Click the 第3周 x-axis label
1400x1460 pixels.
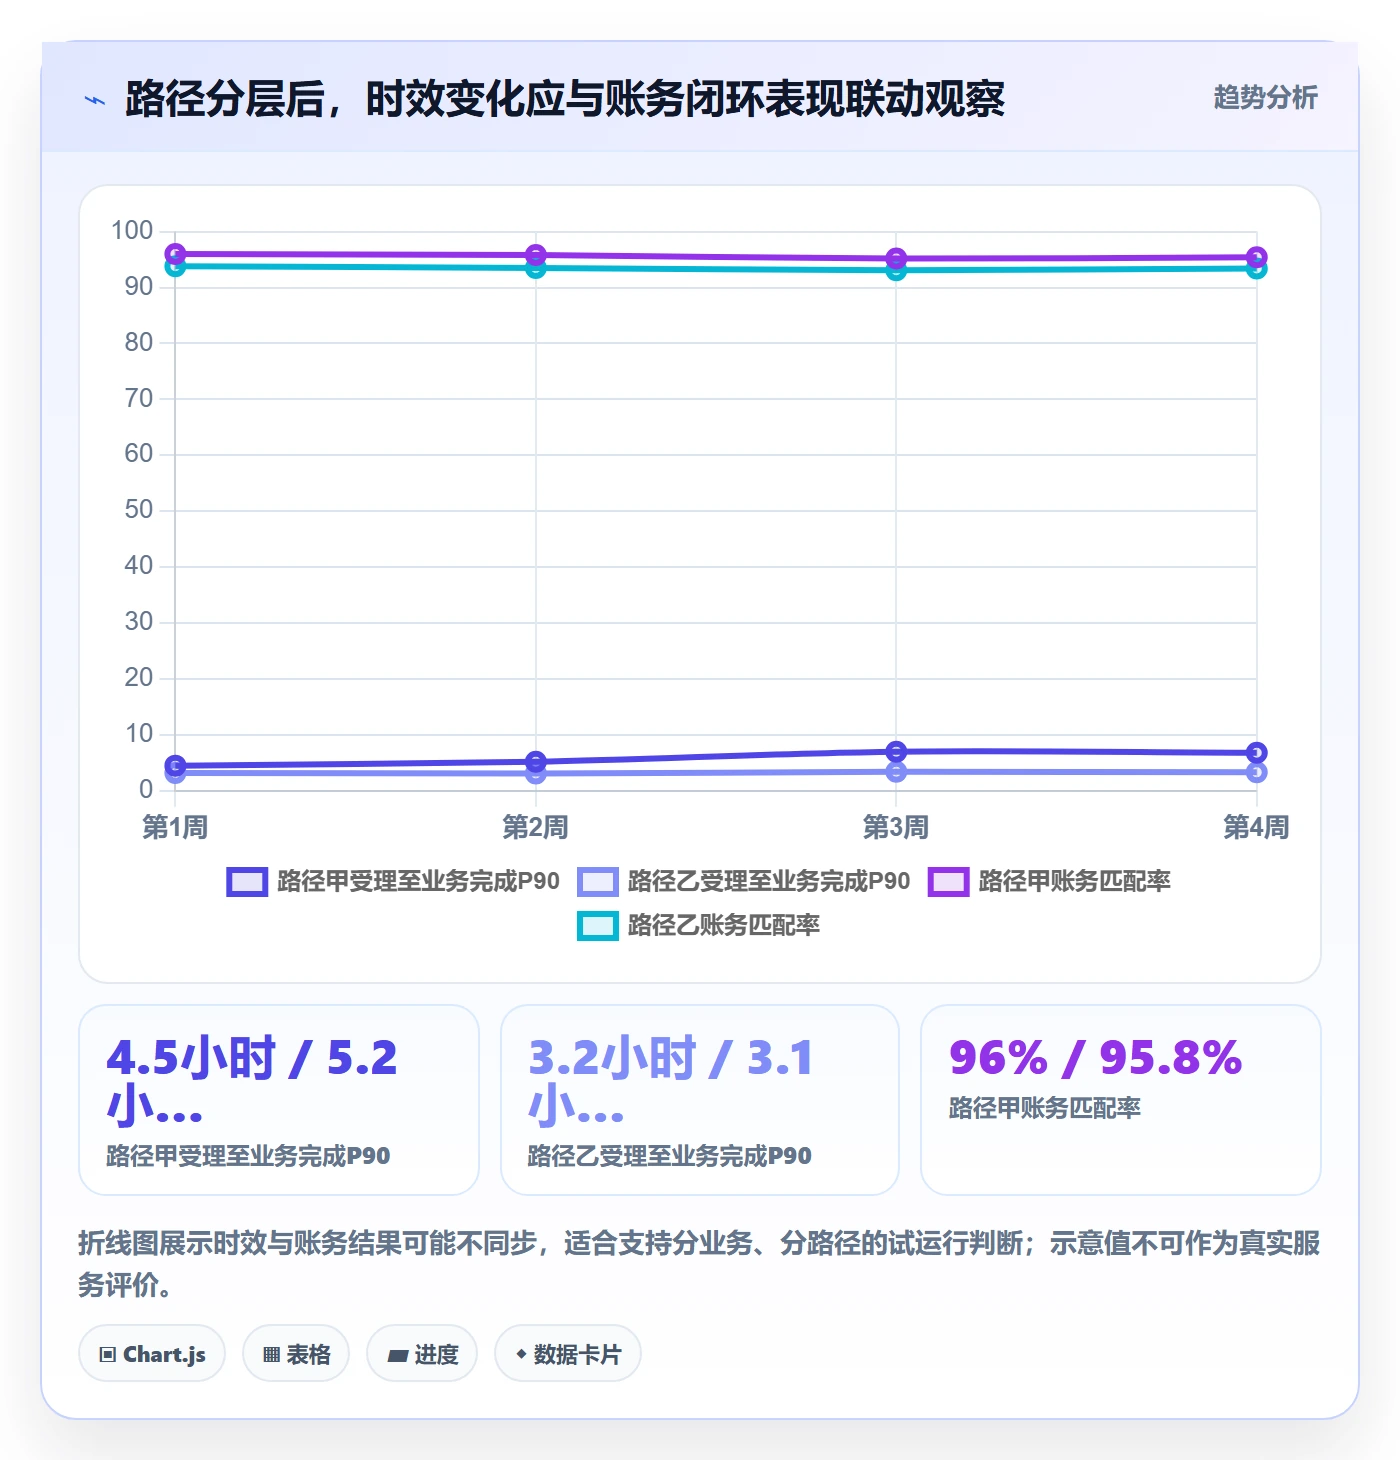click(896, 828)
